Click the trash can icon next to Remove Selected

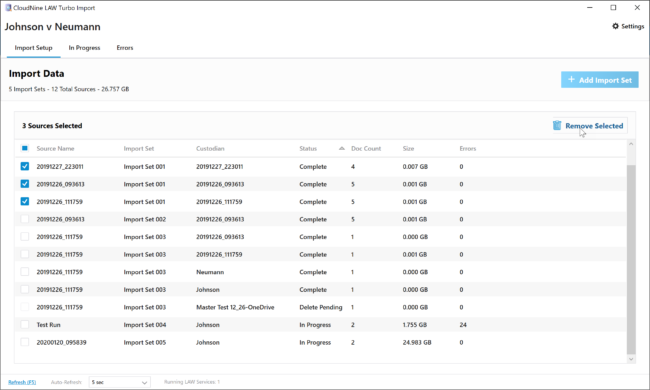(557, 125)
